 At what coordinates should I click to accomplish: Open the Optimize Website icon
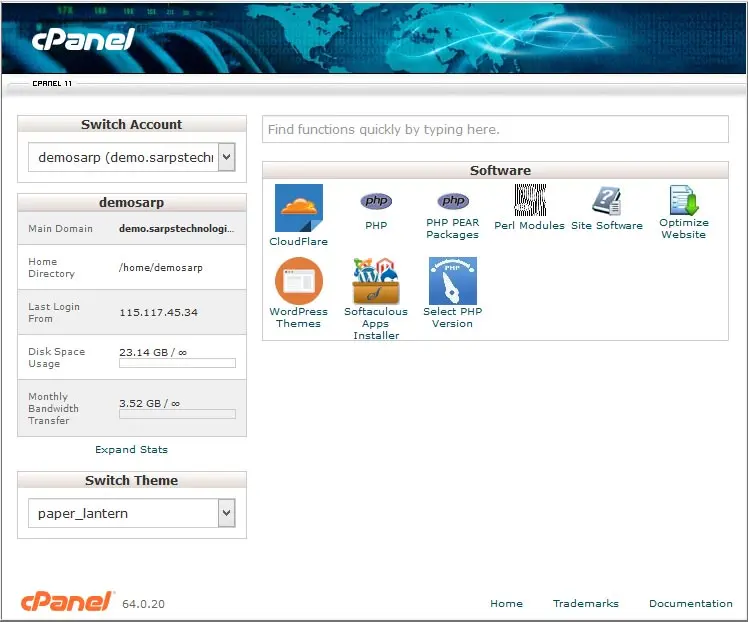coord(684,200)
